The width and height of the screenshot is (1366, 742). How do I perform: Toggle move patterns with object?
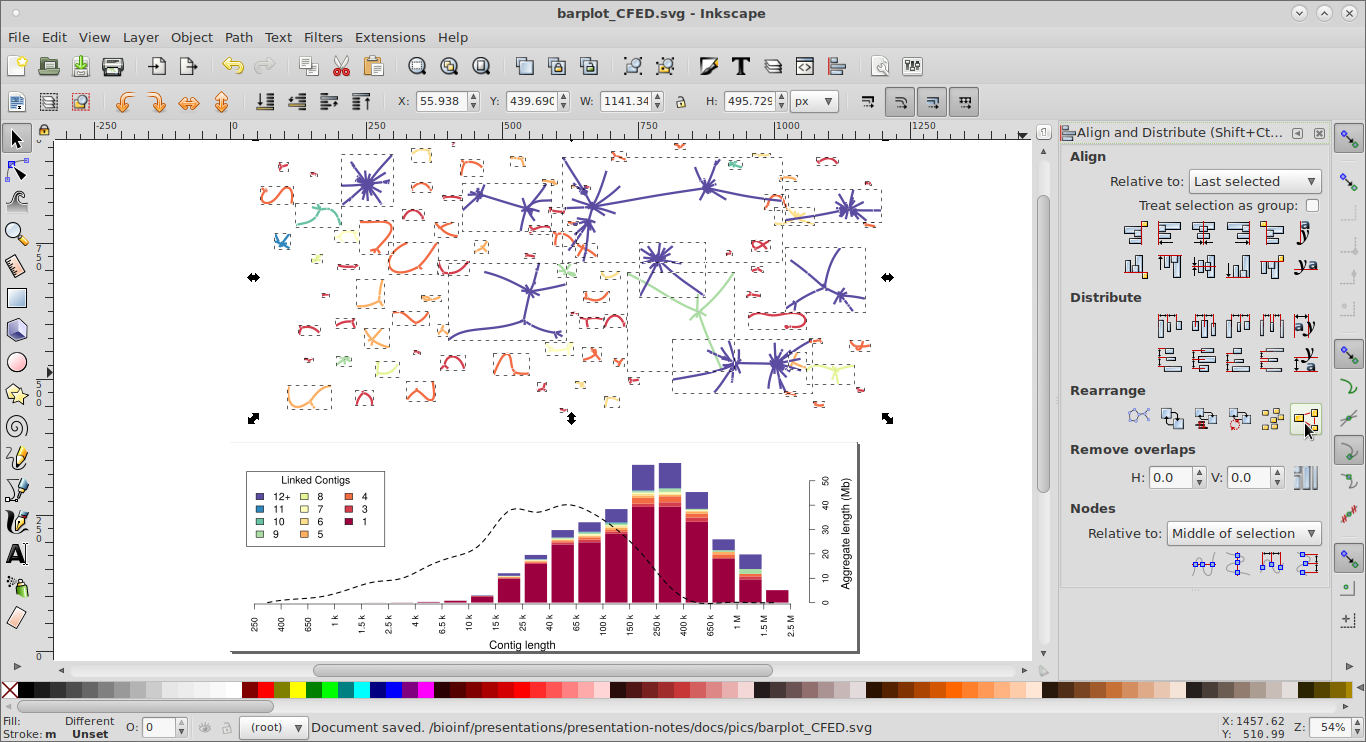[964, 102]
